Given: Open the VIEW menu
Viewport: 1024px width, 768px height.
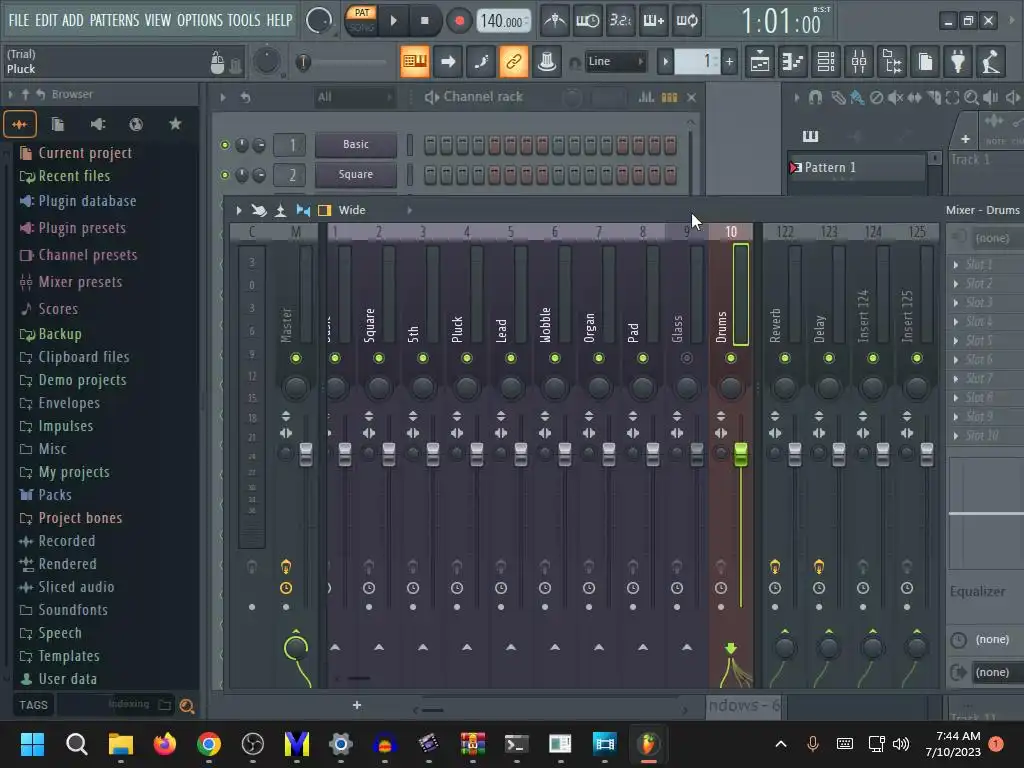Looking at the screenshot, I should click(x=157, y=20).
